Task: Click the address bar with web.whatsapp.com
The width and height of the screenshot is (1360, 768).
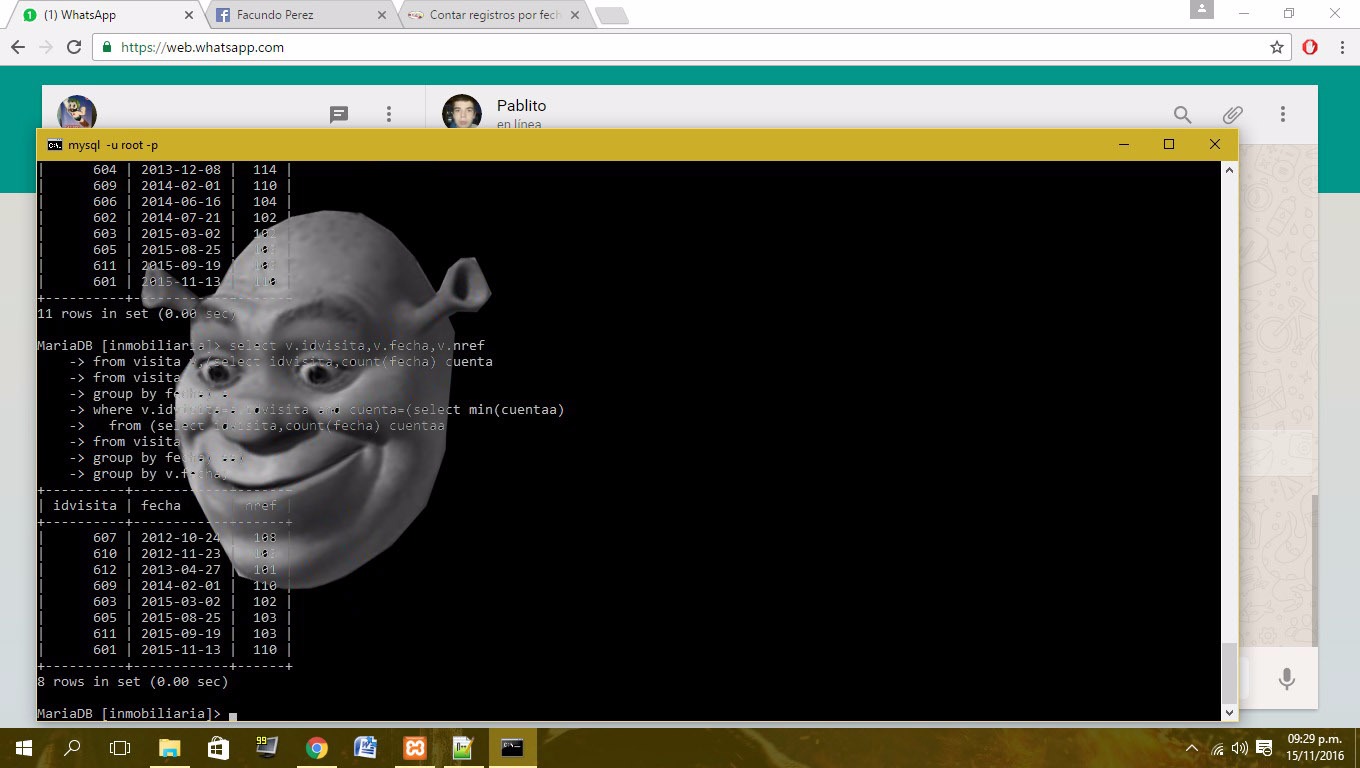Action: click(x=690, y=47)
